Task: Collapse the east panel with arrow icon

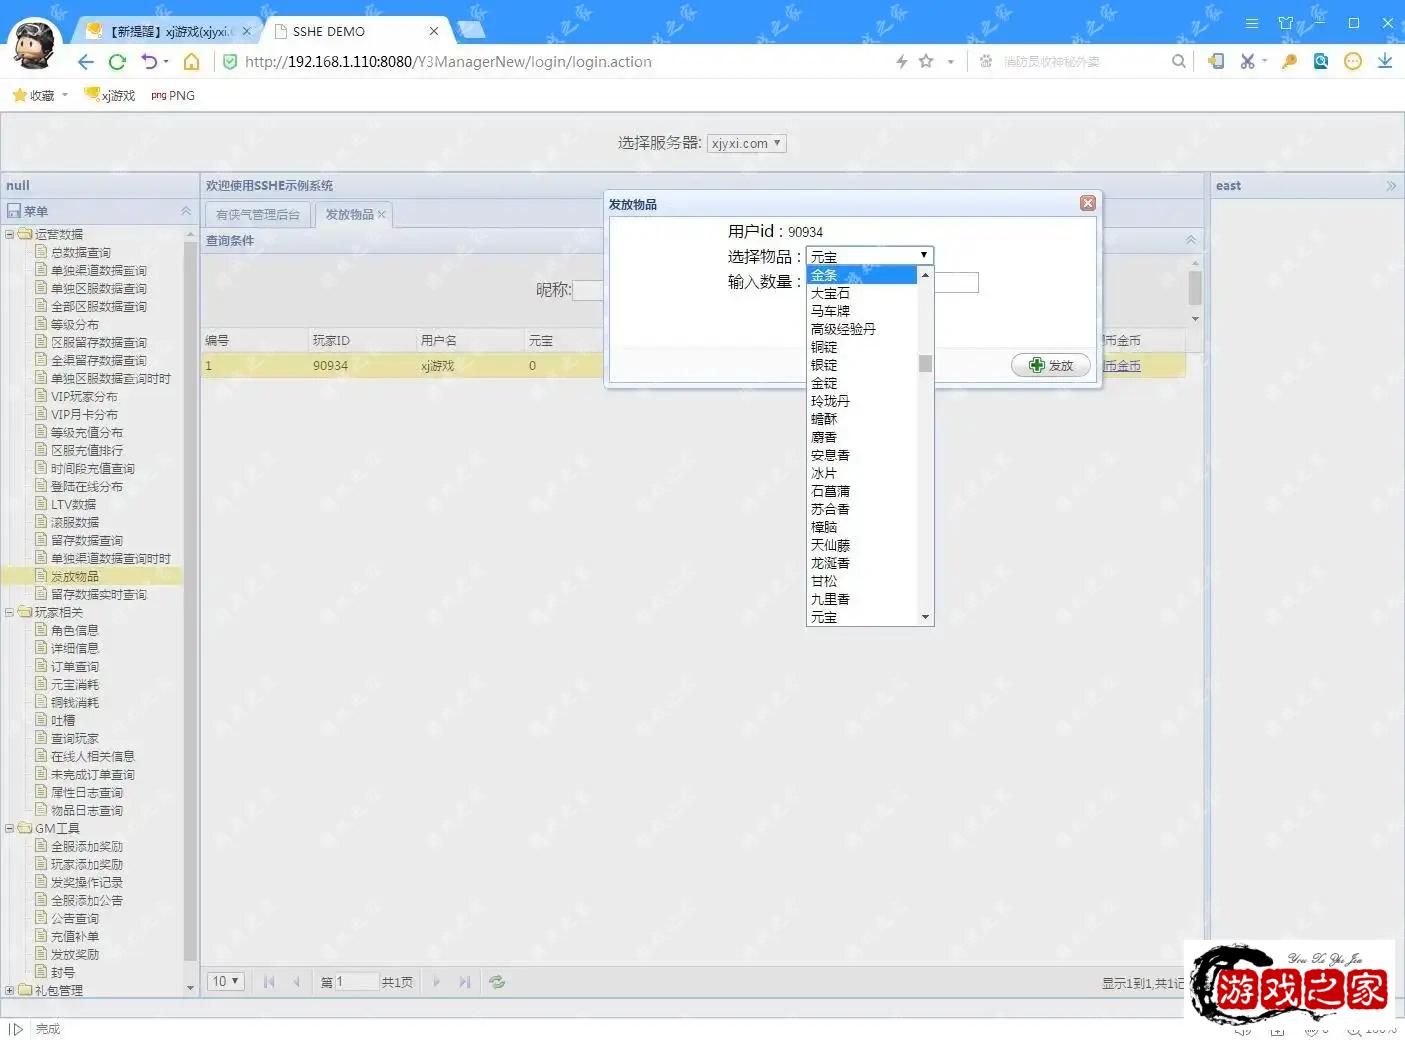Action: pyautogui.click(x=1390, y=186)
